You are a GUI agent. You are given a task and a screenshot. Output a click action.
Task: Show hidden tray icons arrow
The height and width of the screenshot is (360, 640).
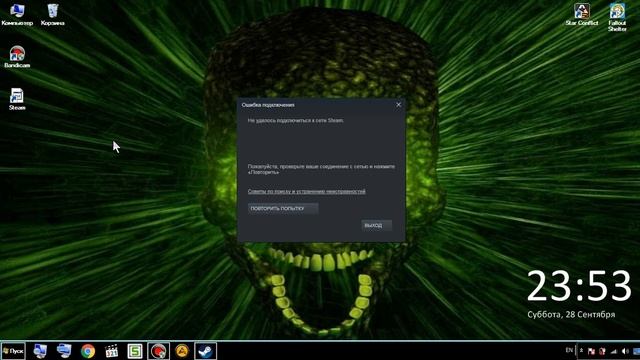point(581,351)
